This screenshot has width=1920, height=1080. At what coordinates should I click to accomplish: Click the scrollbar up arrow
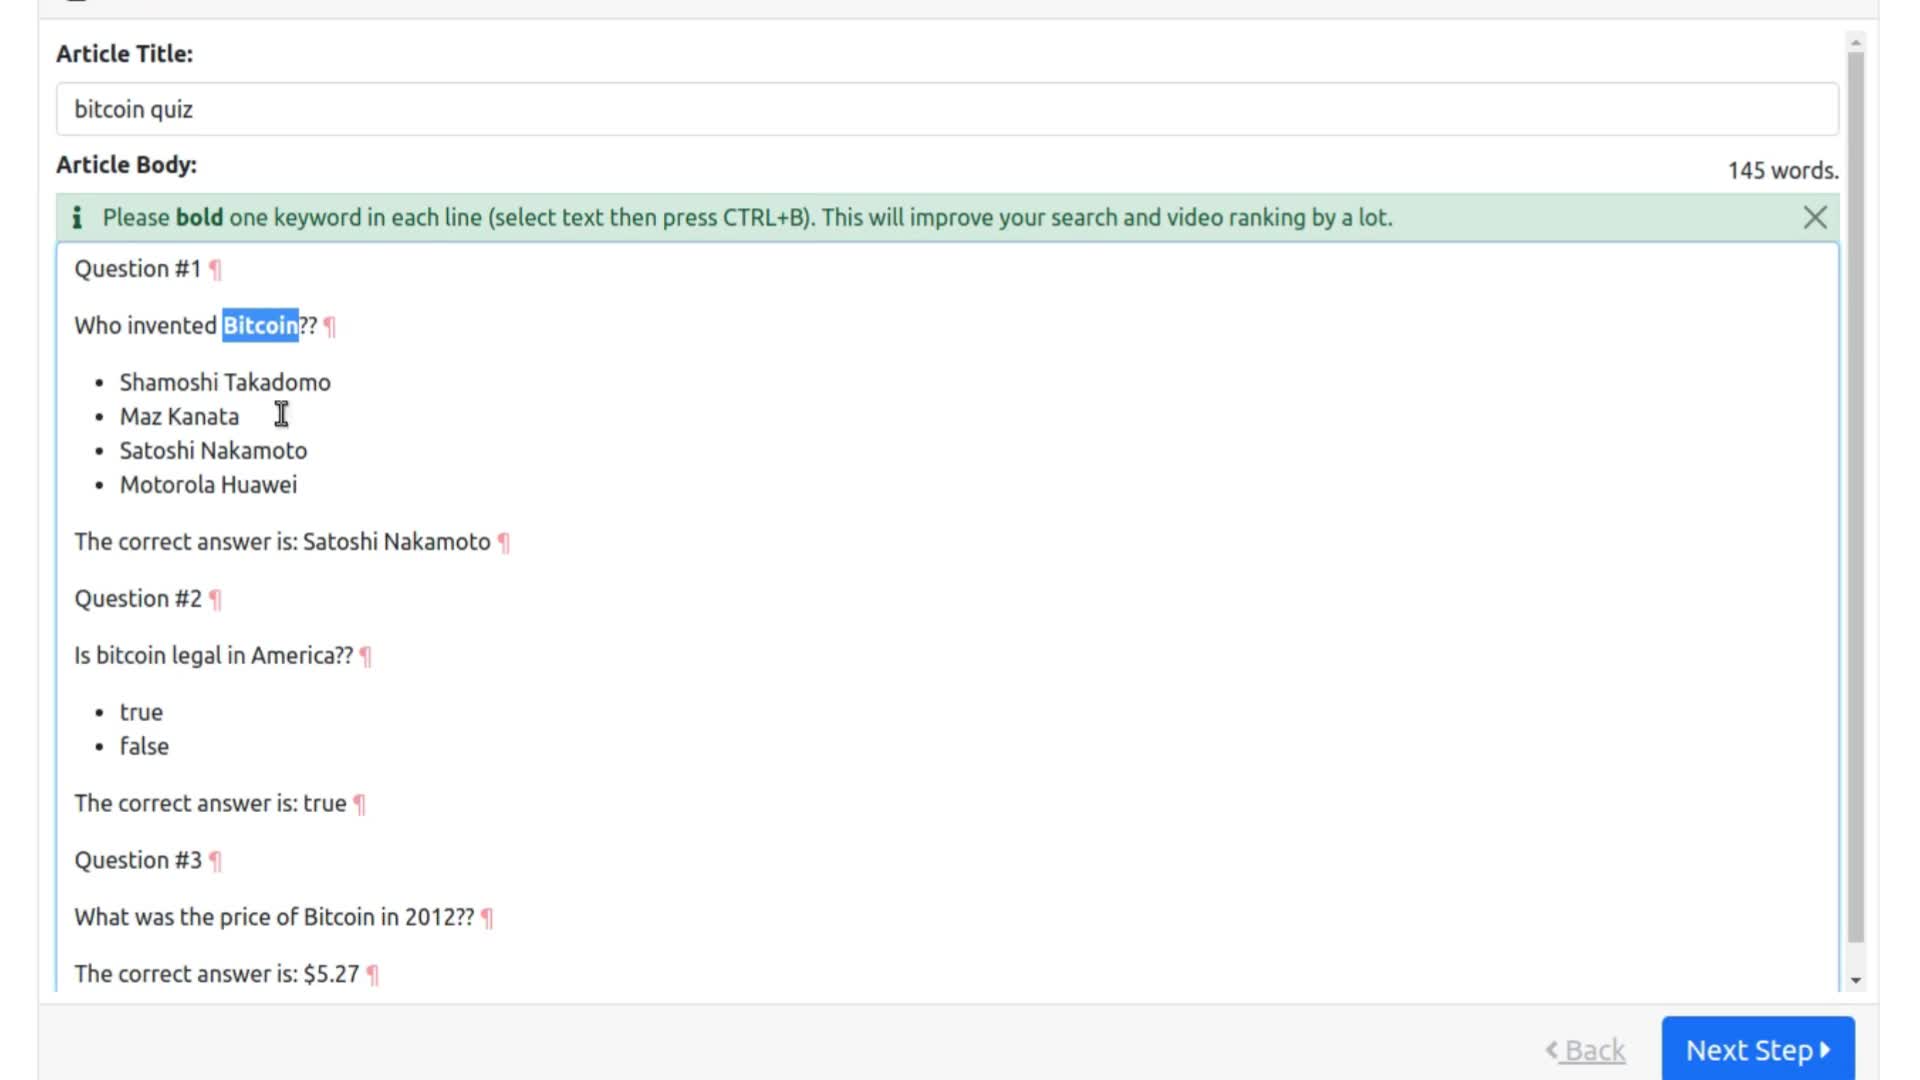coord(1856,42)
